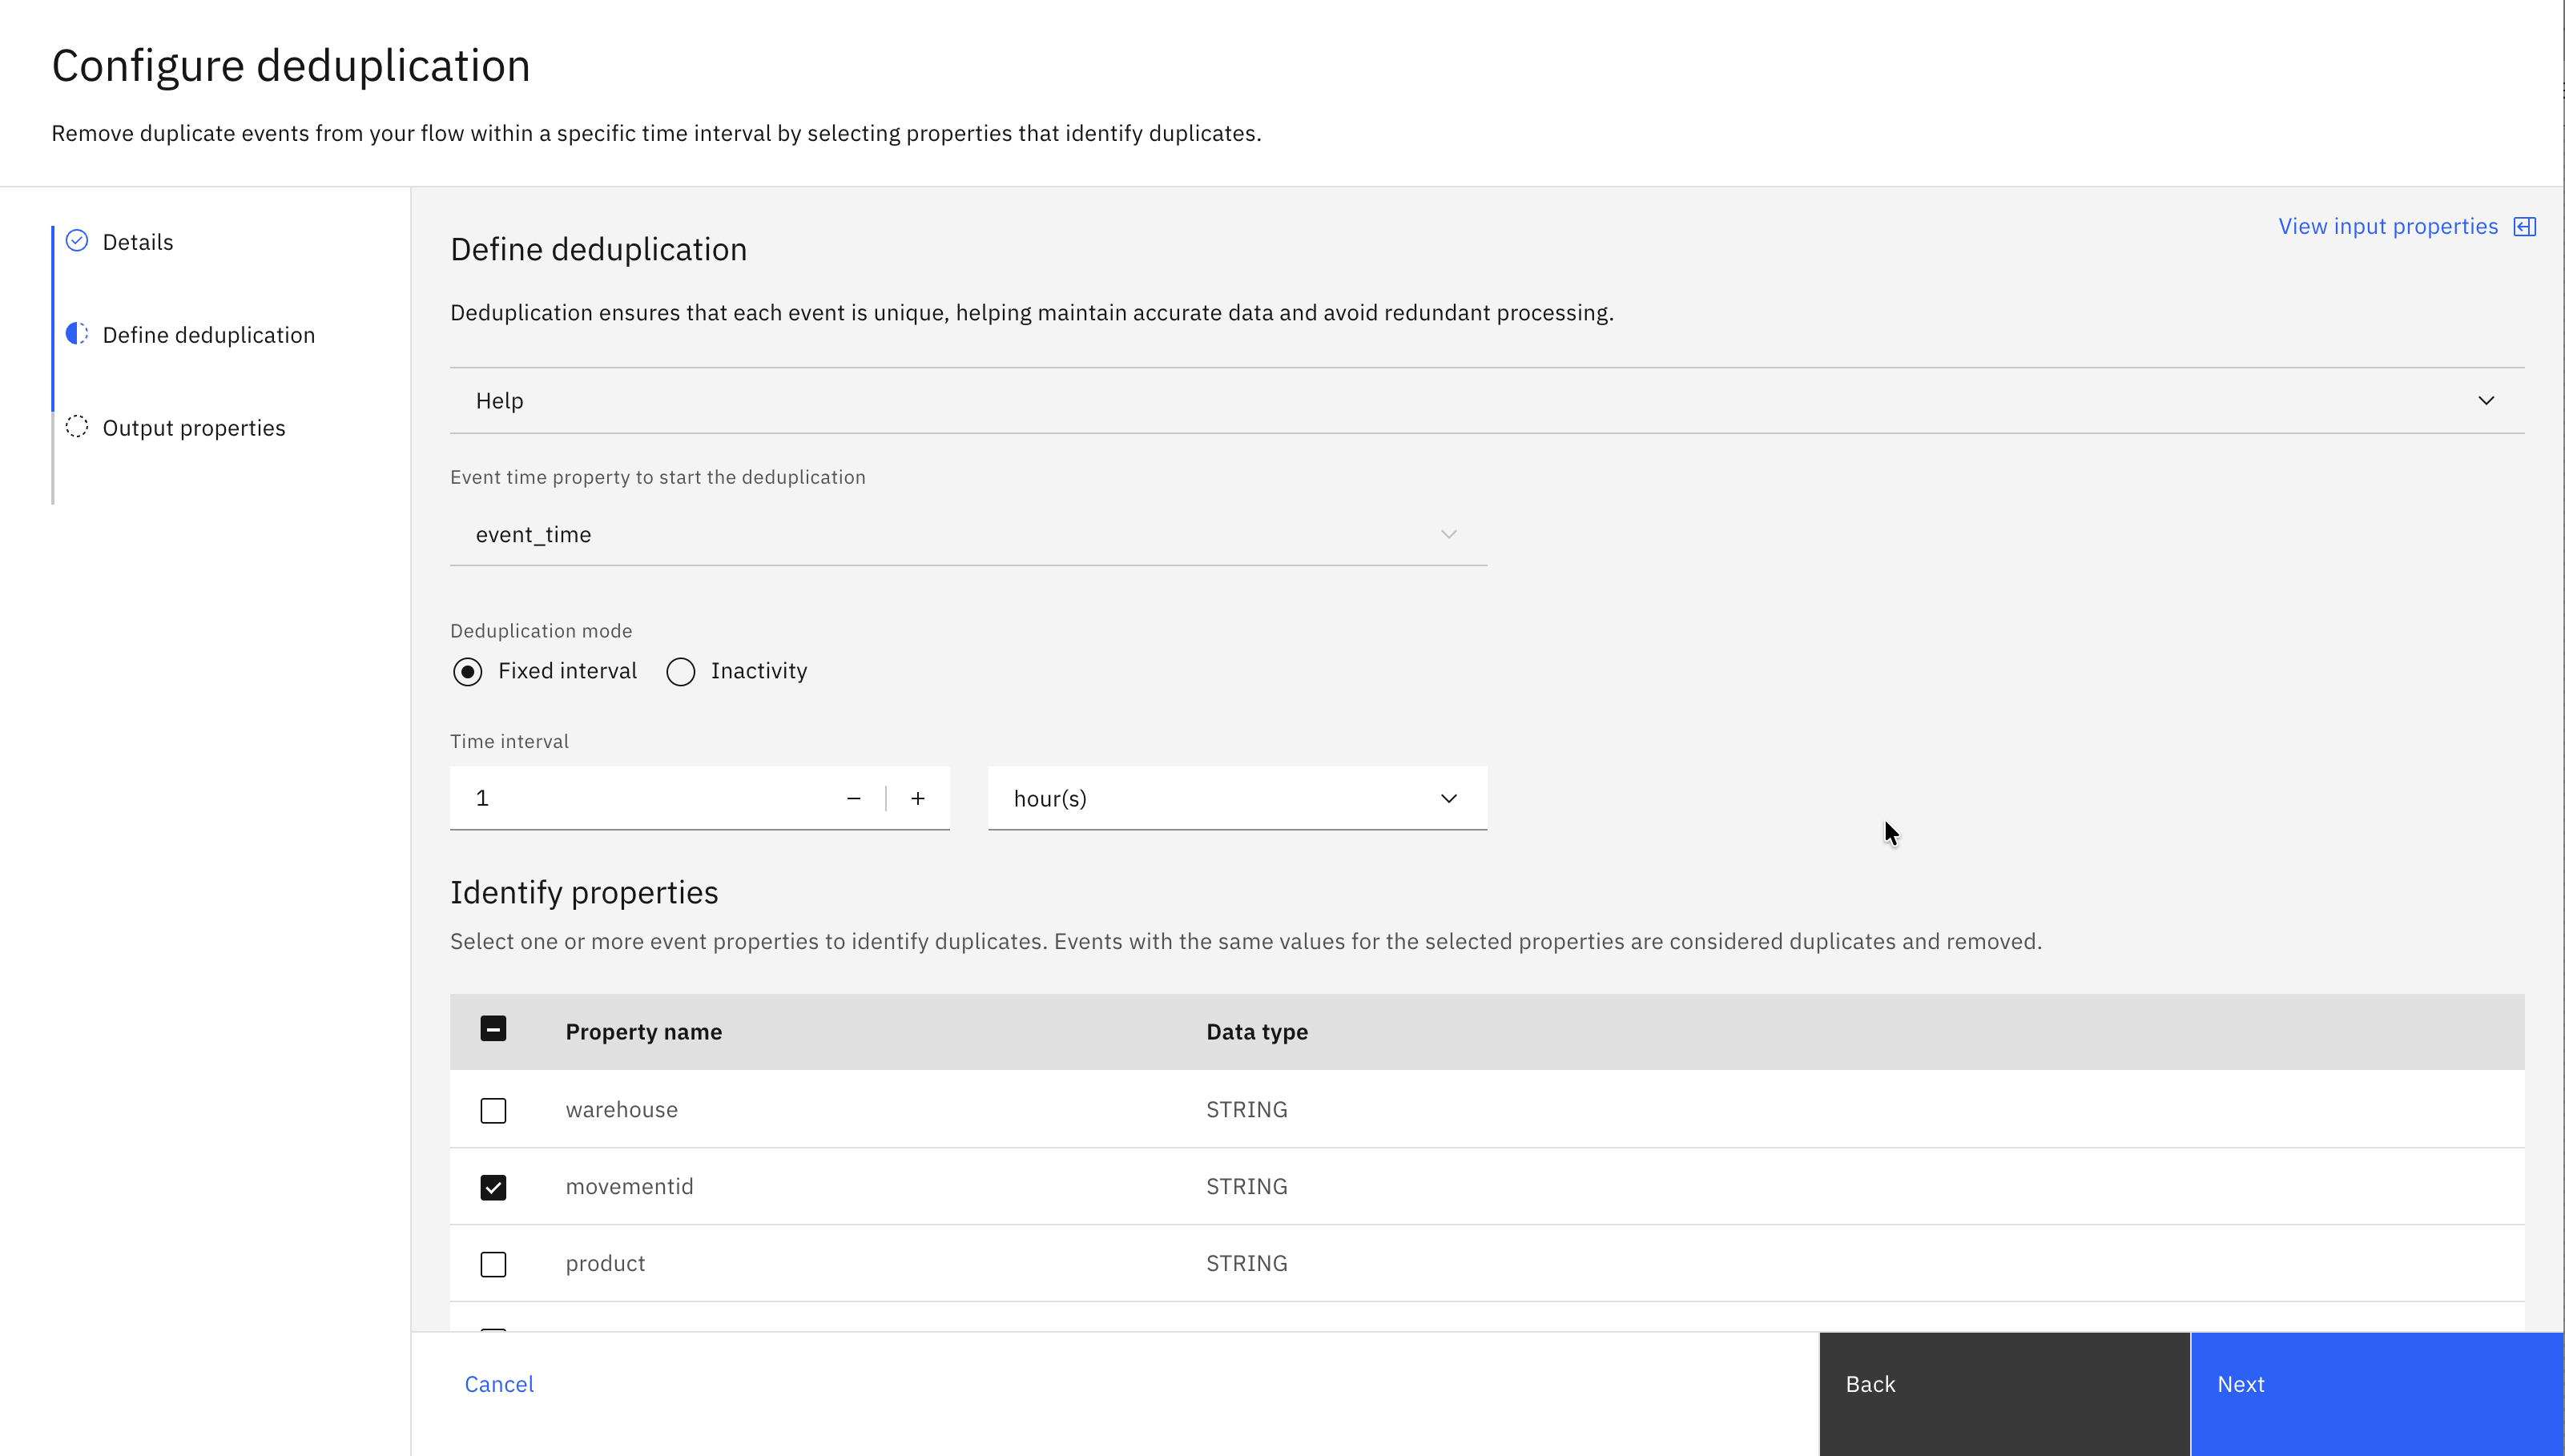
Task: Click the chevron on the Help section
Action: tap(2487, 400)
